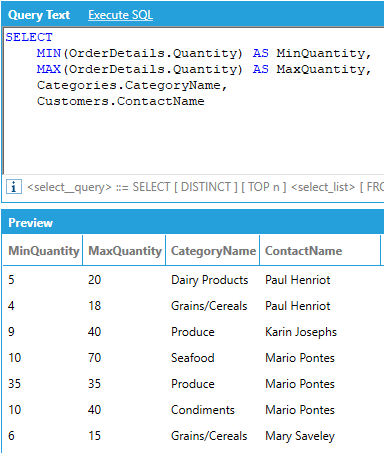
Task: Click the MIN keyword in query
Action: point(49,53)
